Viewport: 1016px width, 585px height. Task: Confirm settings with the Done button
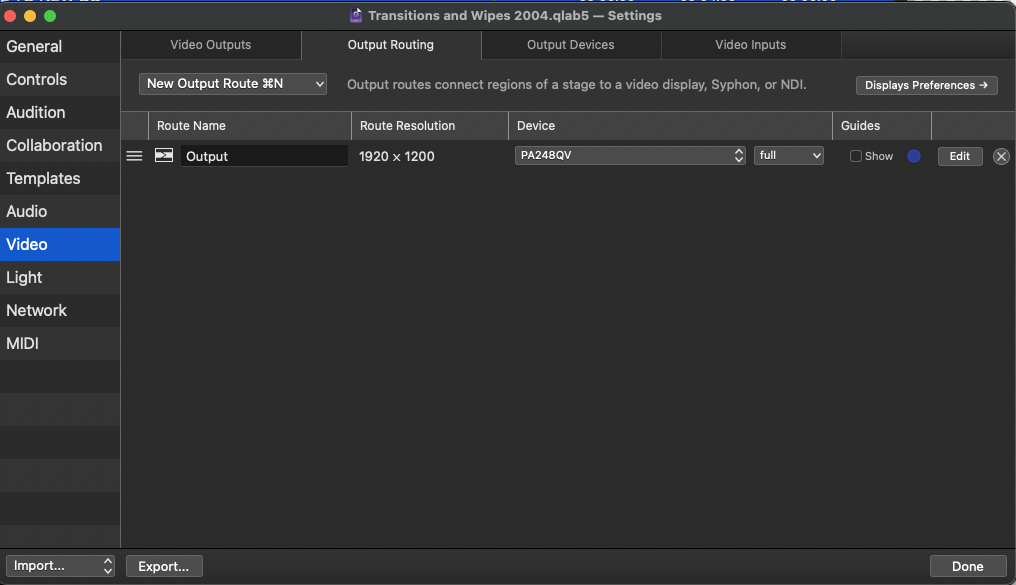coord(967,565)
